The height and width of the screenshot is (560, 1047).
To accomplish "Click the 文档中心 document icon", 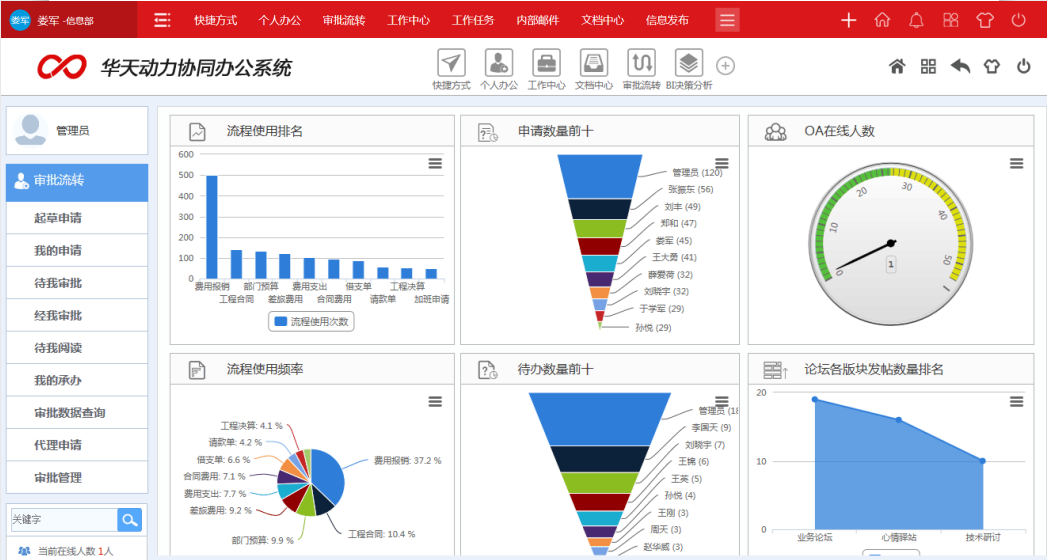I will pyautogui.click(x=593, y=63).
